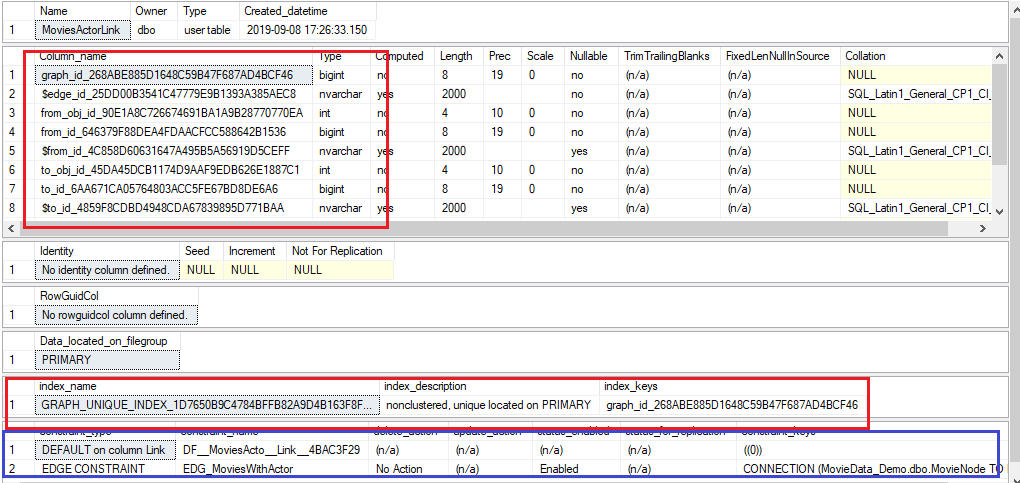Image resolution: width=1020 pixels, height=483 pixels.
Task: Select the 'No identity column defined.' cell
Action: (107, 270)
